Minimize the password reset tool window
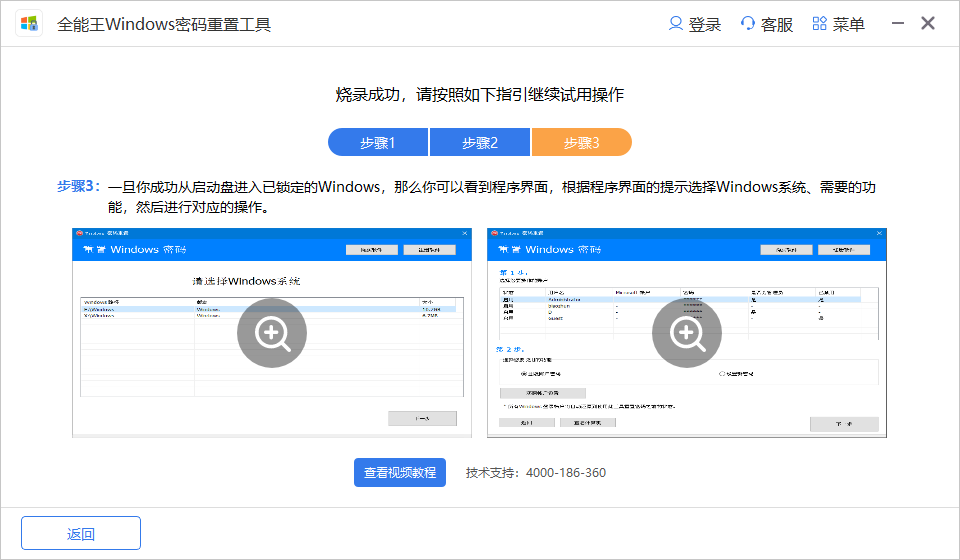Image resolution: width=960 pixels, height=560 pixels. (898, 24)
